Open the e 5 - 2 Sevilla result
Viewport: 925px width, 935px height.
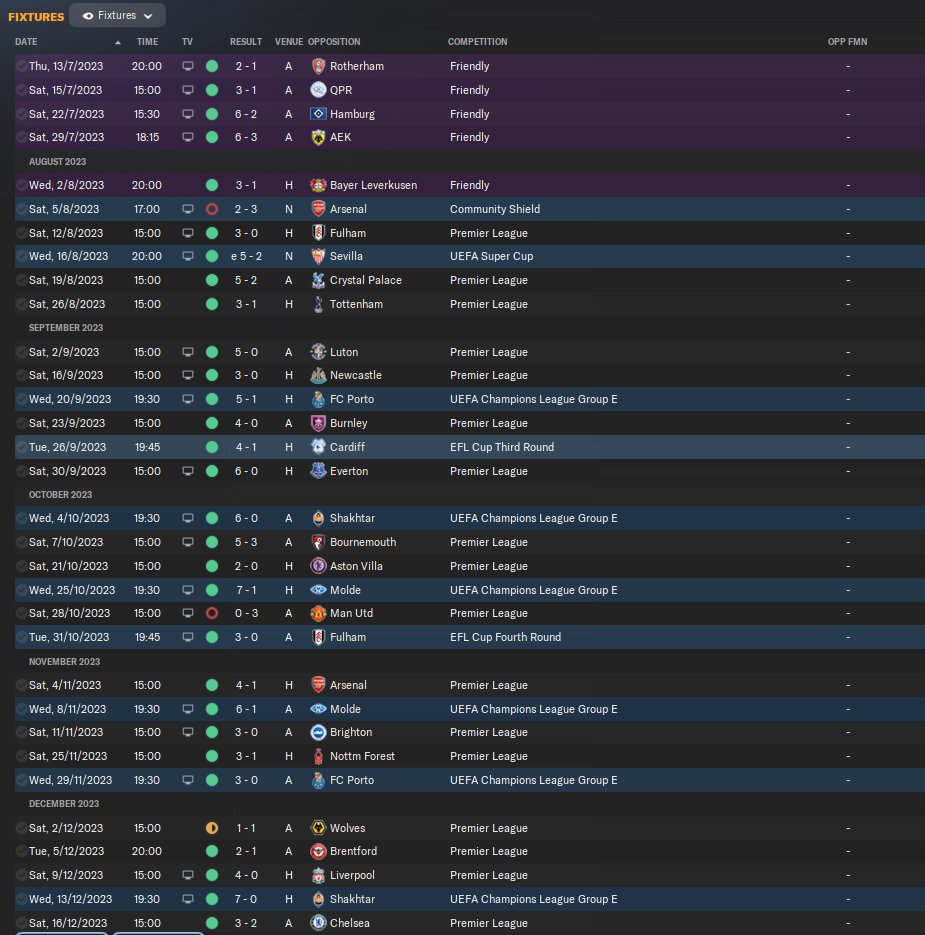pos(246,256)
